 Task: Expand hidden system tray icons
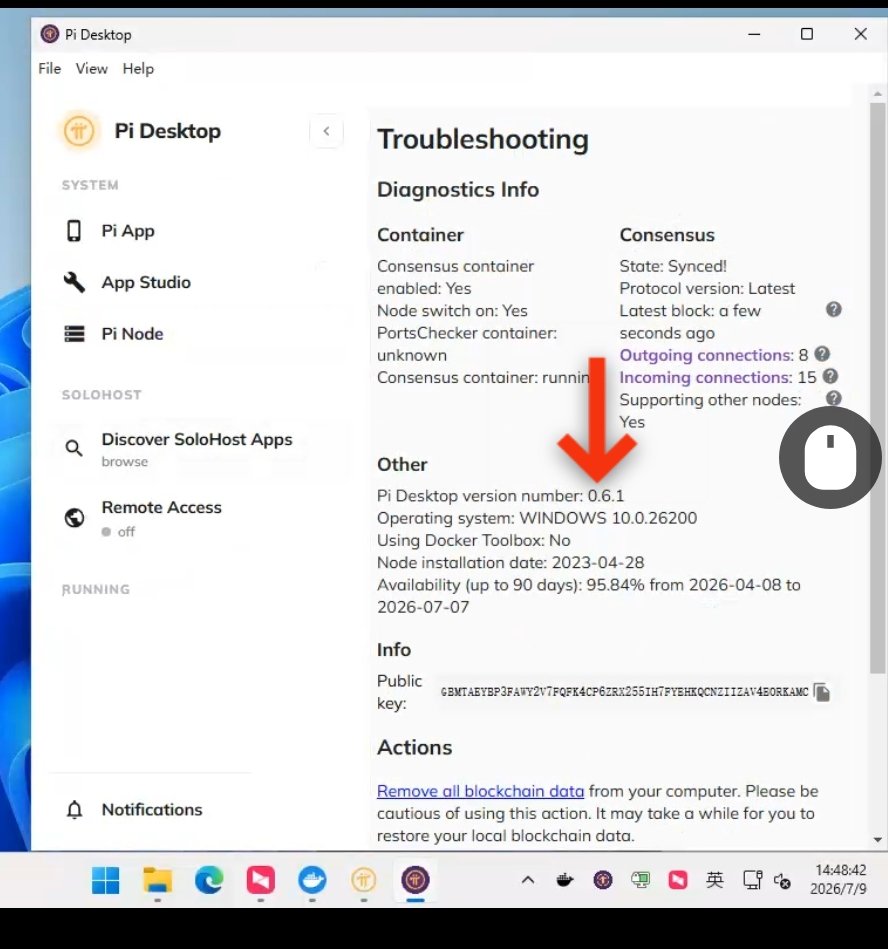click(528, 880)
